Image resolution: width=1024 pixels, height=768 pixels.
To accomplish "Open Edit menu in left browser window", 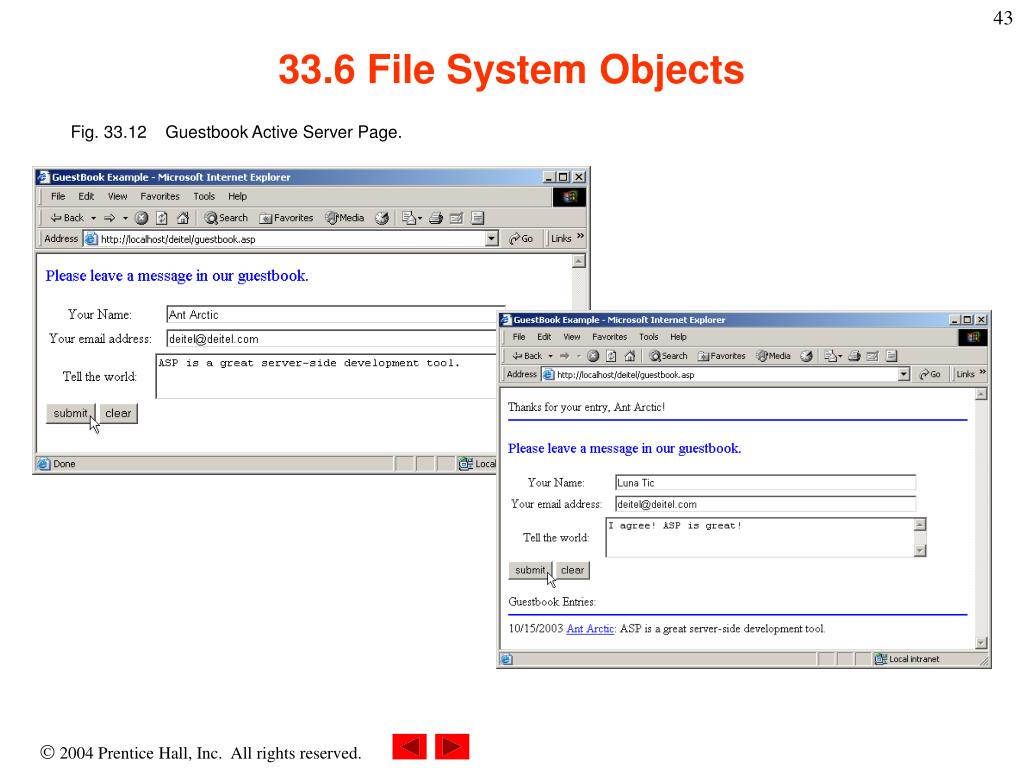I will point(86,196).
